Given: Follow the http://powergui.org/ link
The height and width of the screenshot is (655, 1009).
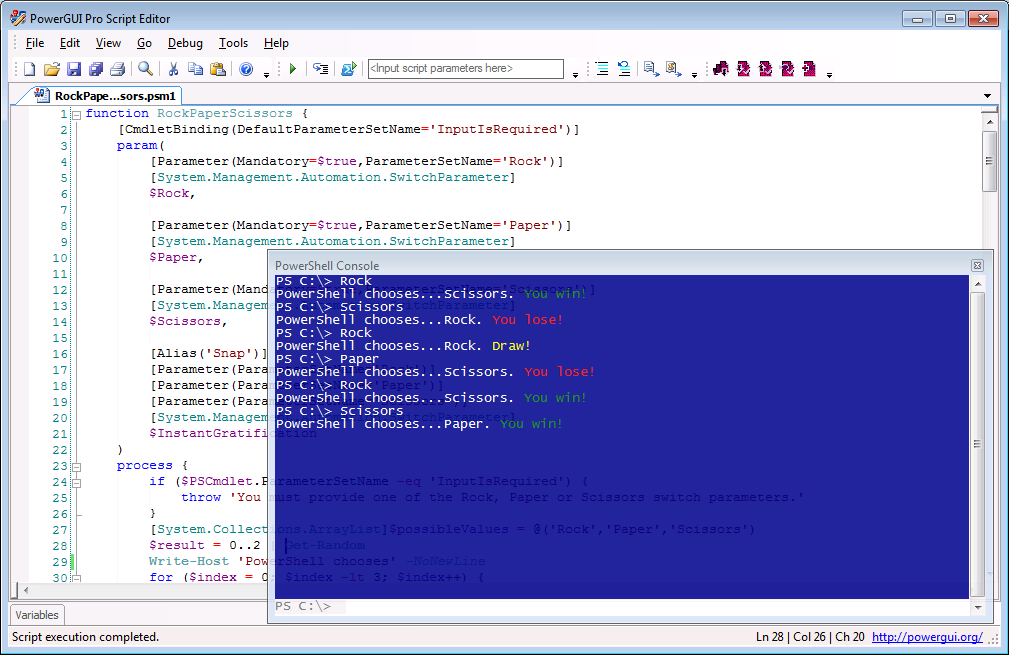Looking at the screenshot, I should [x=927, y=637].
